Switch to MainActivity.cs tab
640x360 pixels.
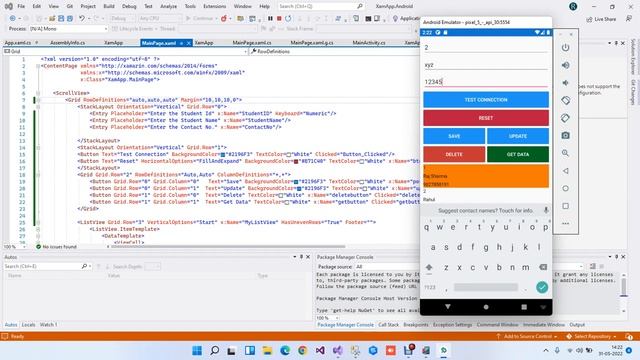point(369,42)
